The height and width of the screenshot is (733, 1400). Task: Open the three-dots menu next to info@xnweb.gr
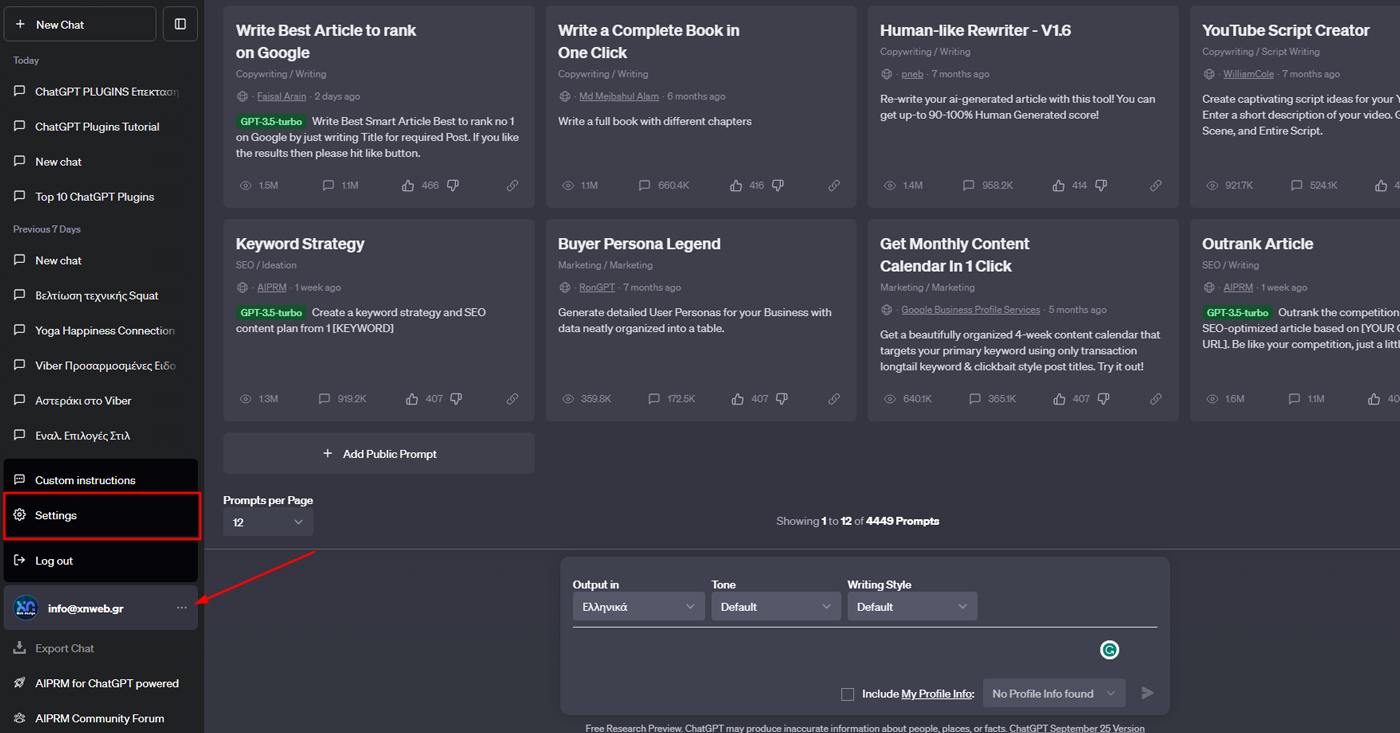tap(181, 608)
